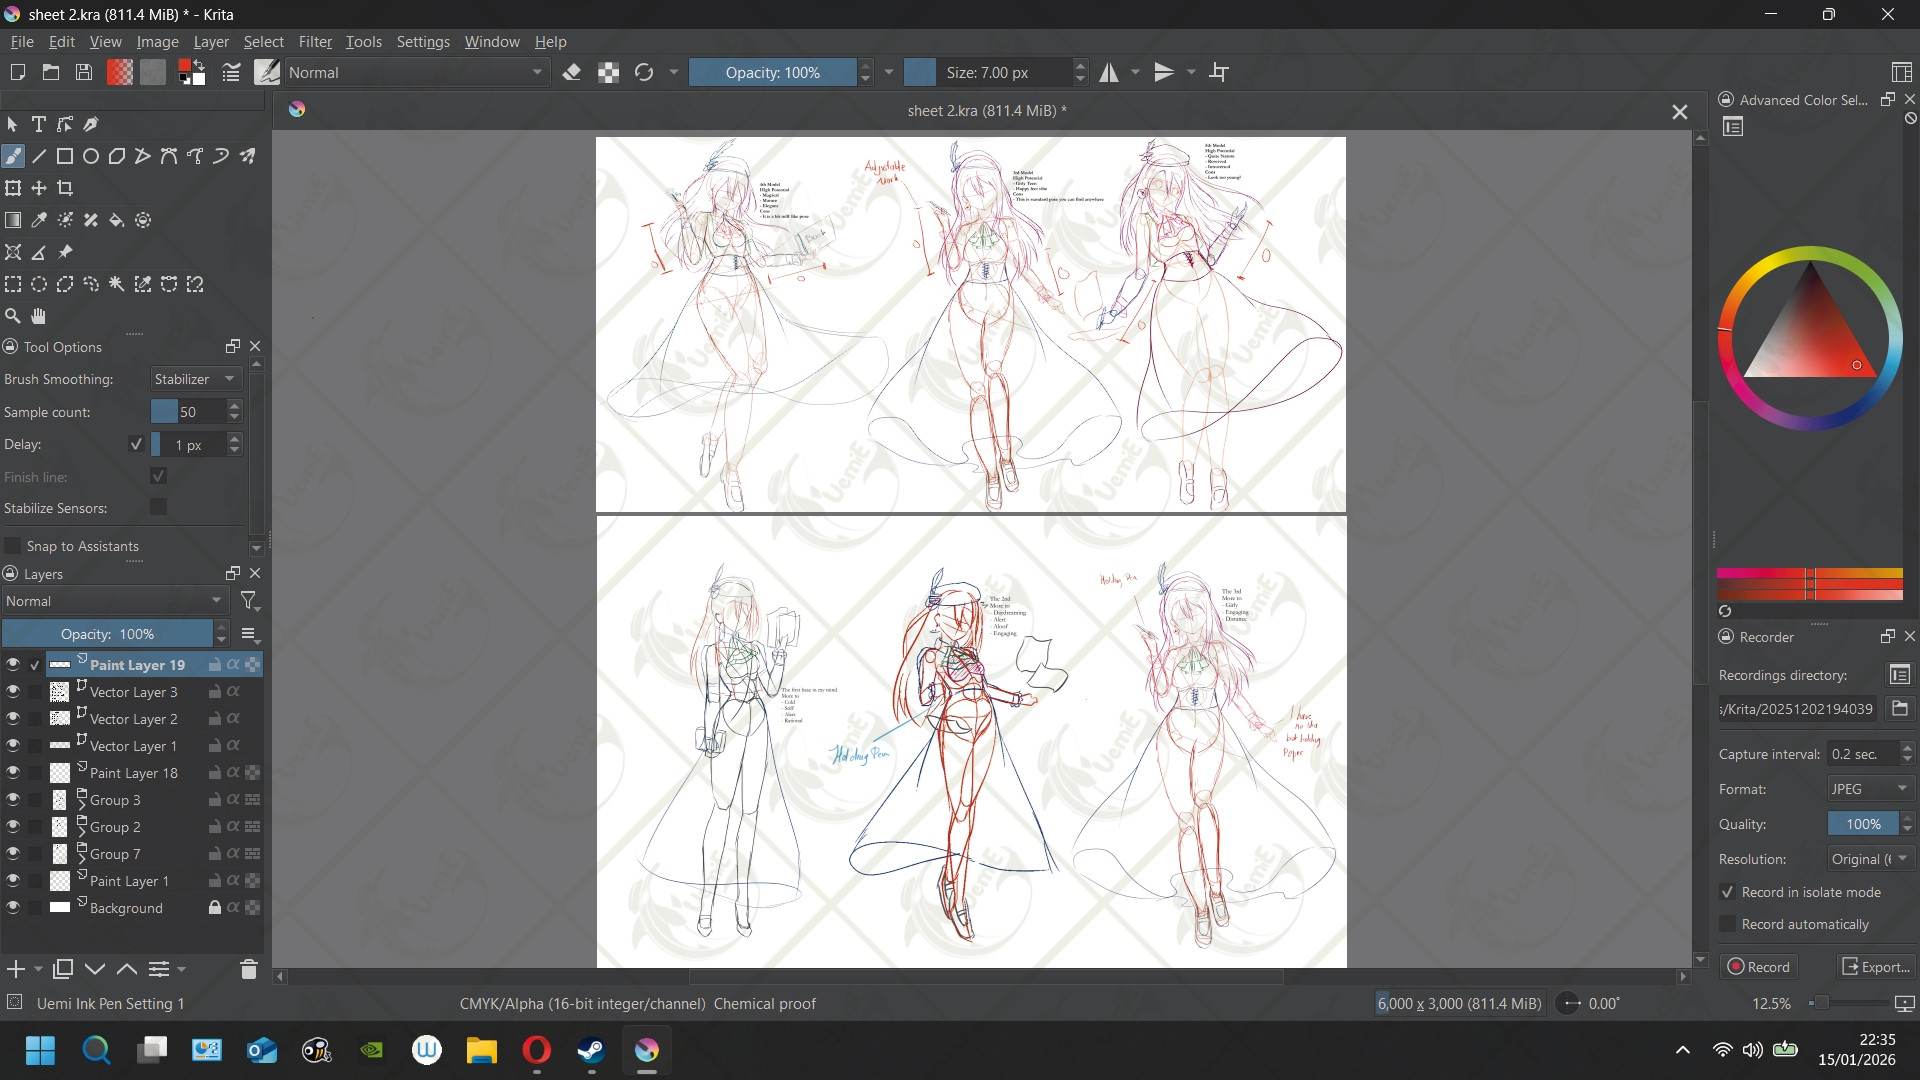Enable Snap to Assistants checkbox
Viewport: 1920px width, 1080px height.
tap(13, 546)
